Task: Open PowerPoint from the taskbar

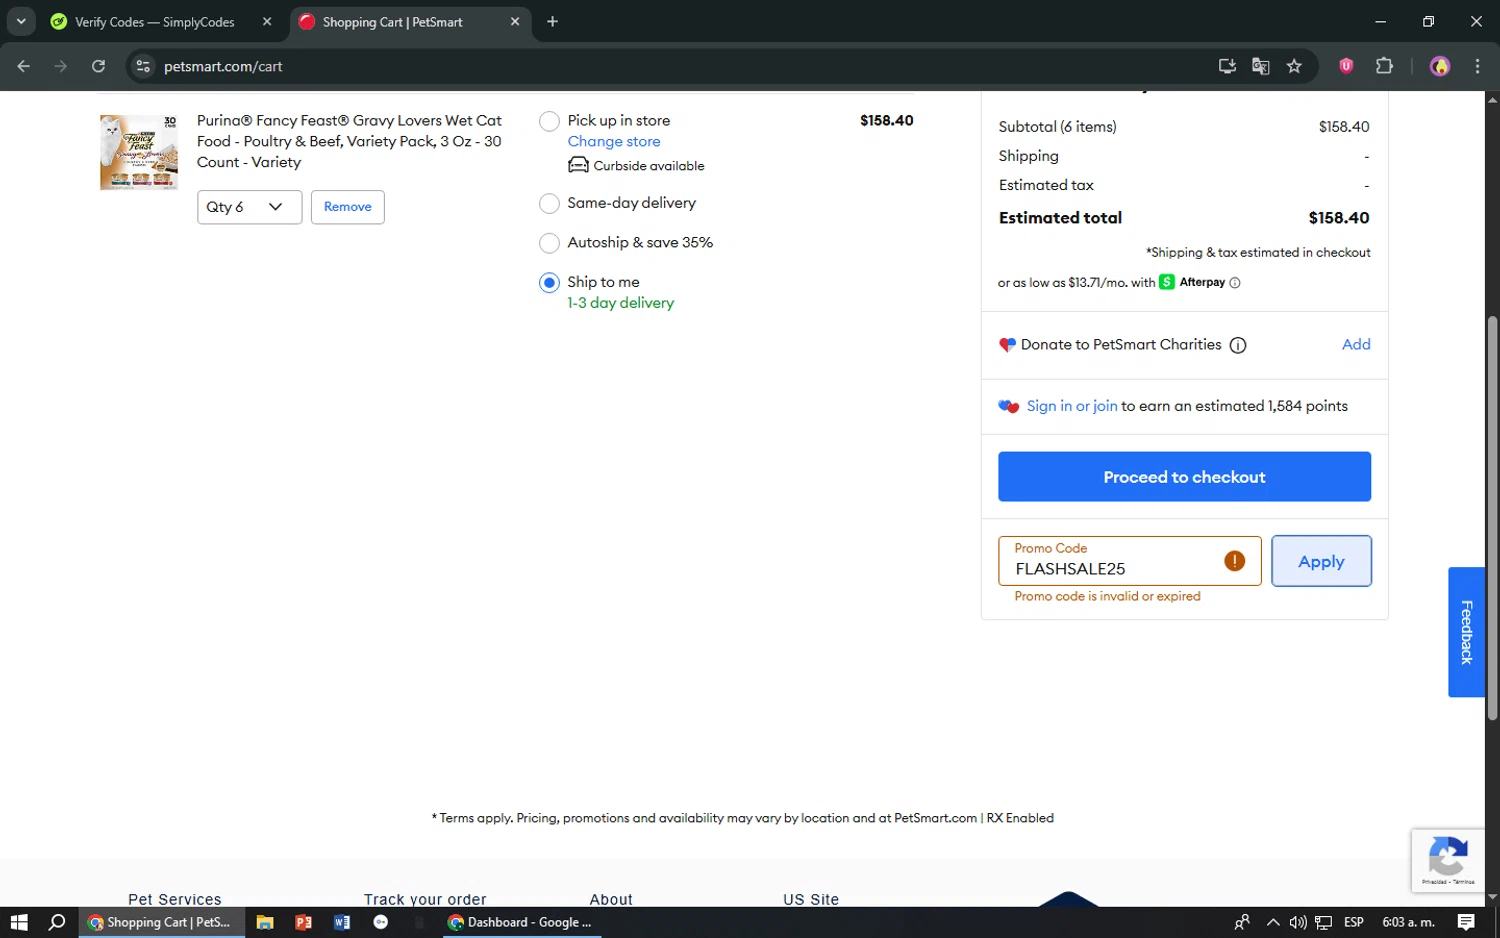Action: (x=303, y=922)
